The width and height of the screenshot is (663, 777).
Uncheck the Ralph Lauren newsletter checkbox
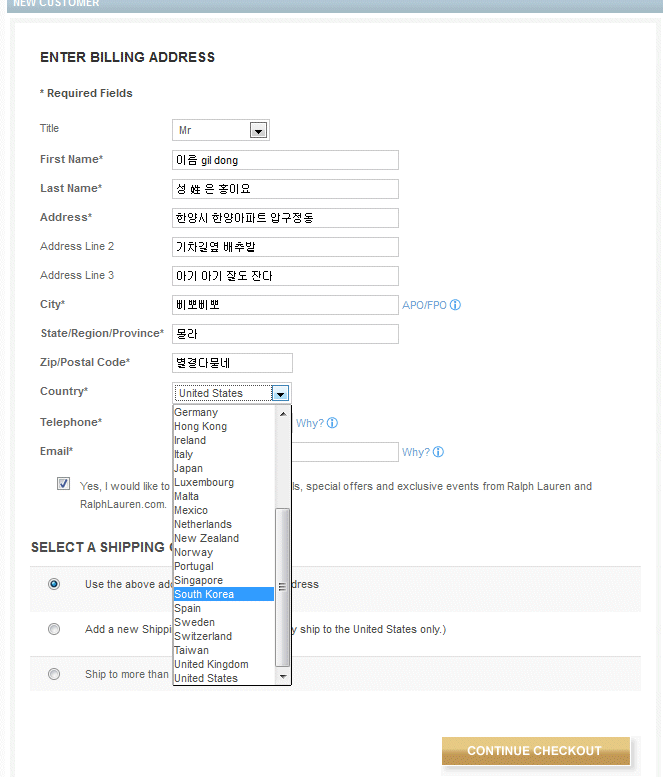[63, 484]
